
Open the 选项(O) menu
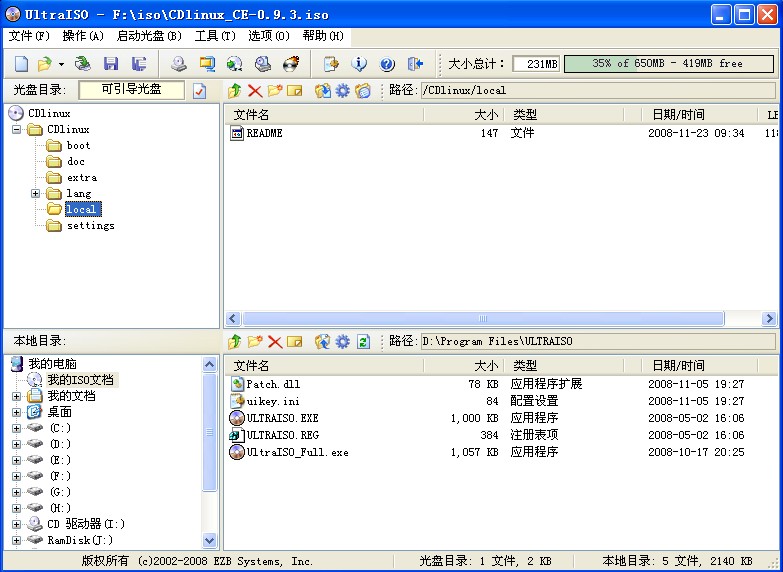[269, 36]
